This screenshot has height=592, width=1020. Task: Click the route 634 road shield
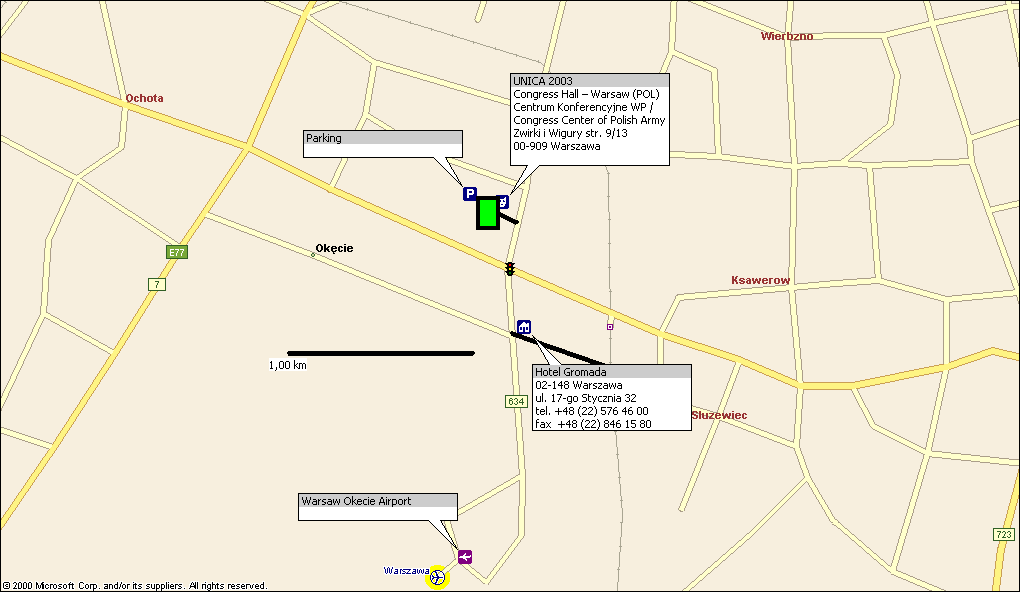pos(515,401)
